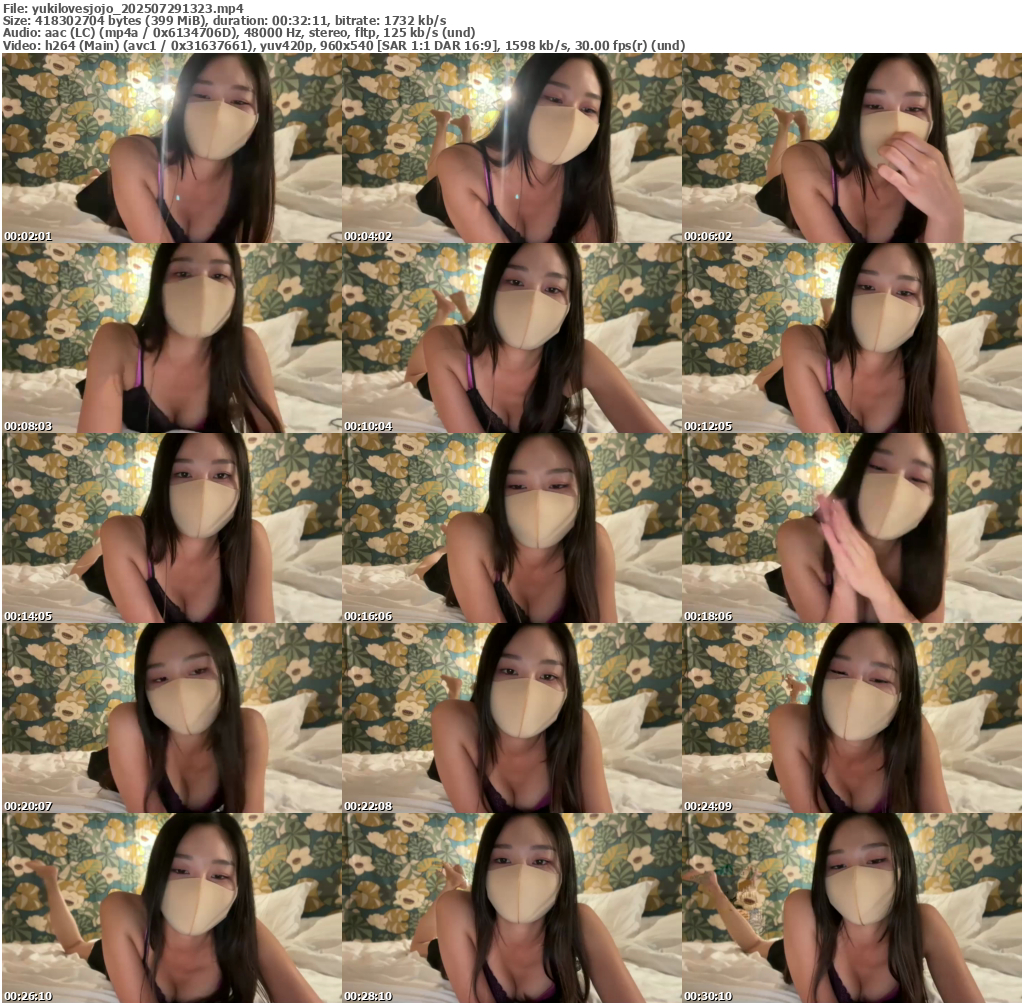Click the Size and duration info line

(x=225, y=20)
